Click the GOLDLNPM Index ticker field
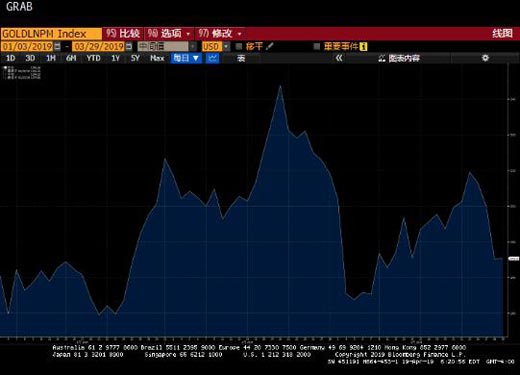This screenshot has height=375, width=520. [51, 34]
